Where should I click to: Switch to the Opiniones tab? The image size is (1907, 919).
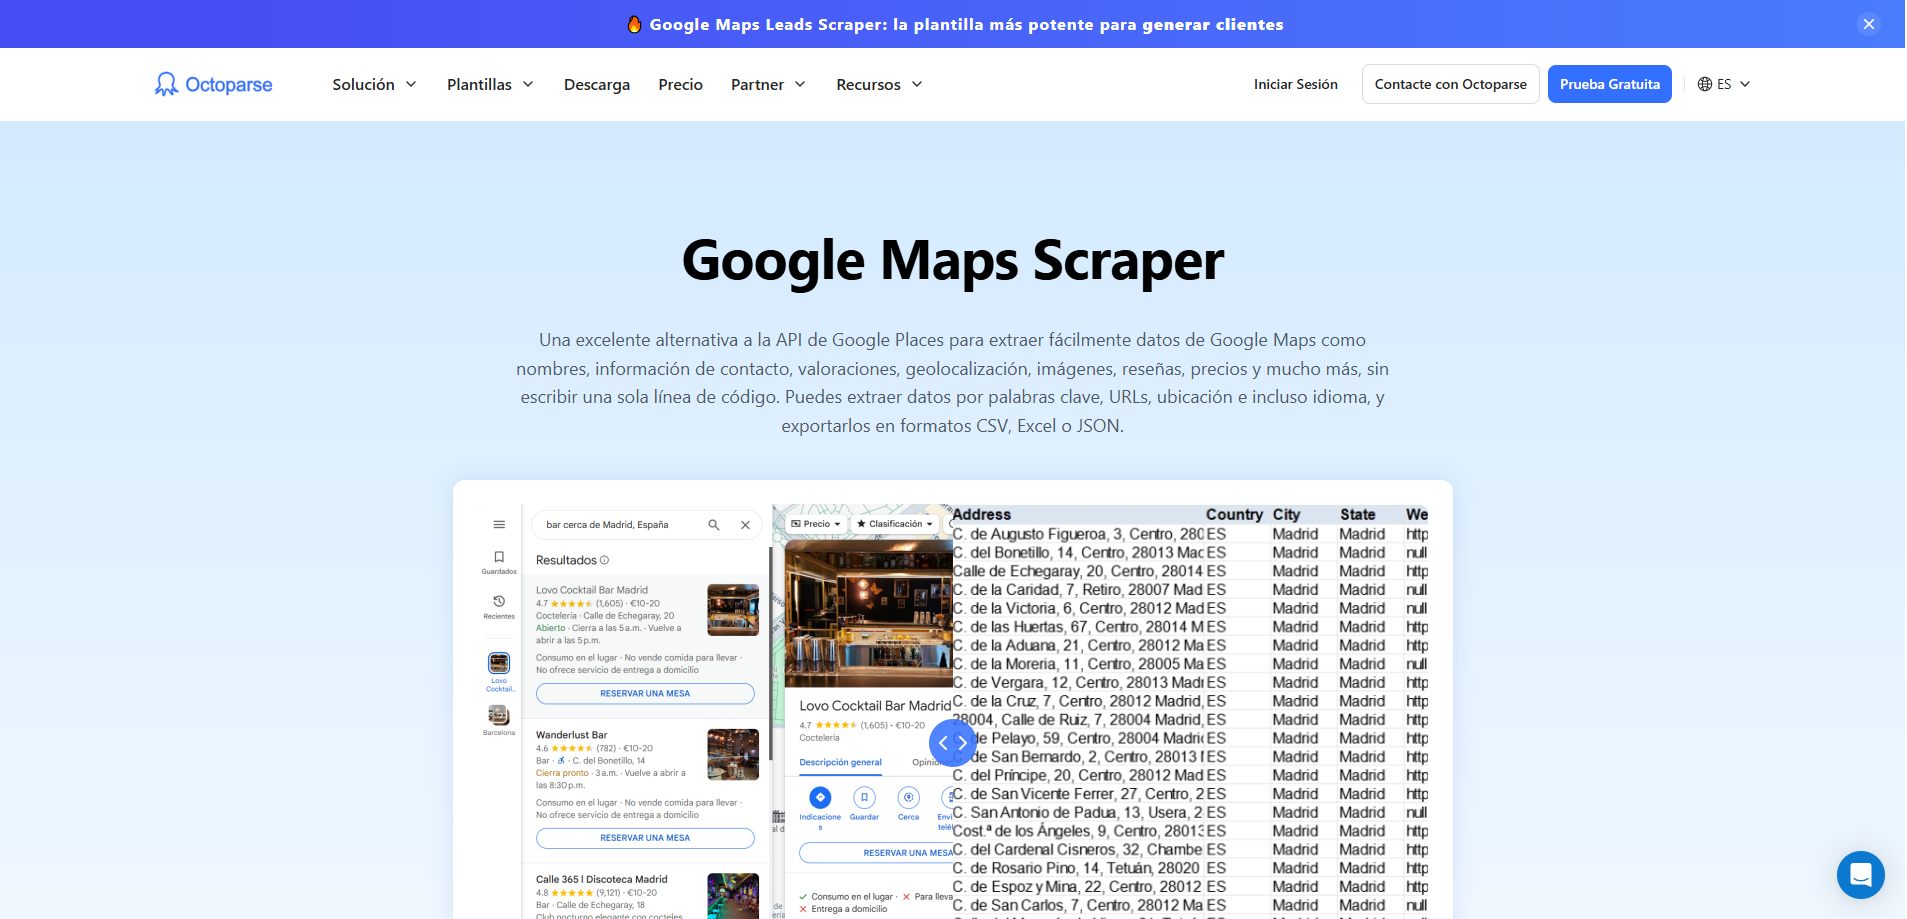point(933,762)
